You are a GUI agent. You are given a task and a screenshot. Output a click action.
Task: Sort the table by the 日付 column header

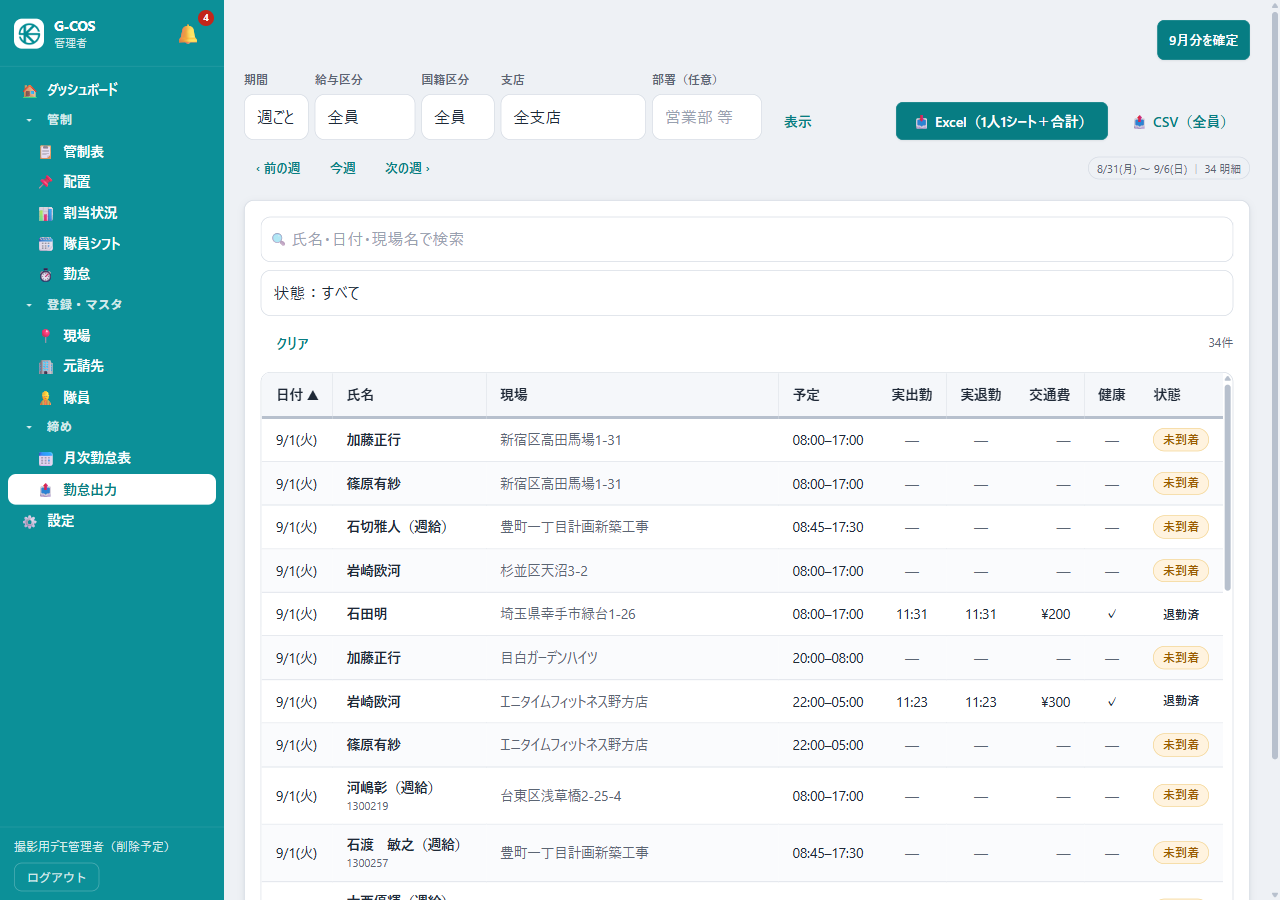297,395
